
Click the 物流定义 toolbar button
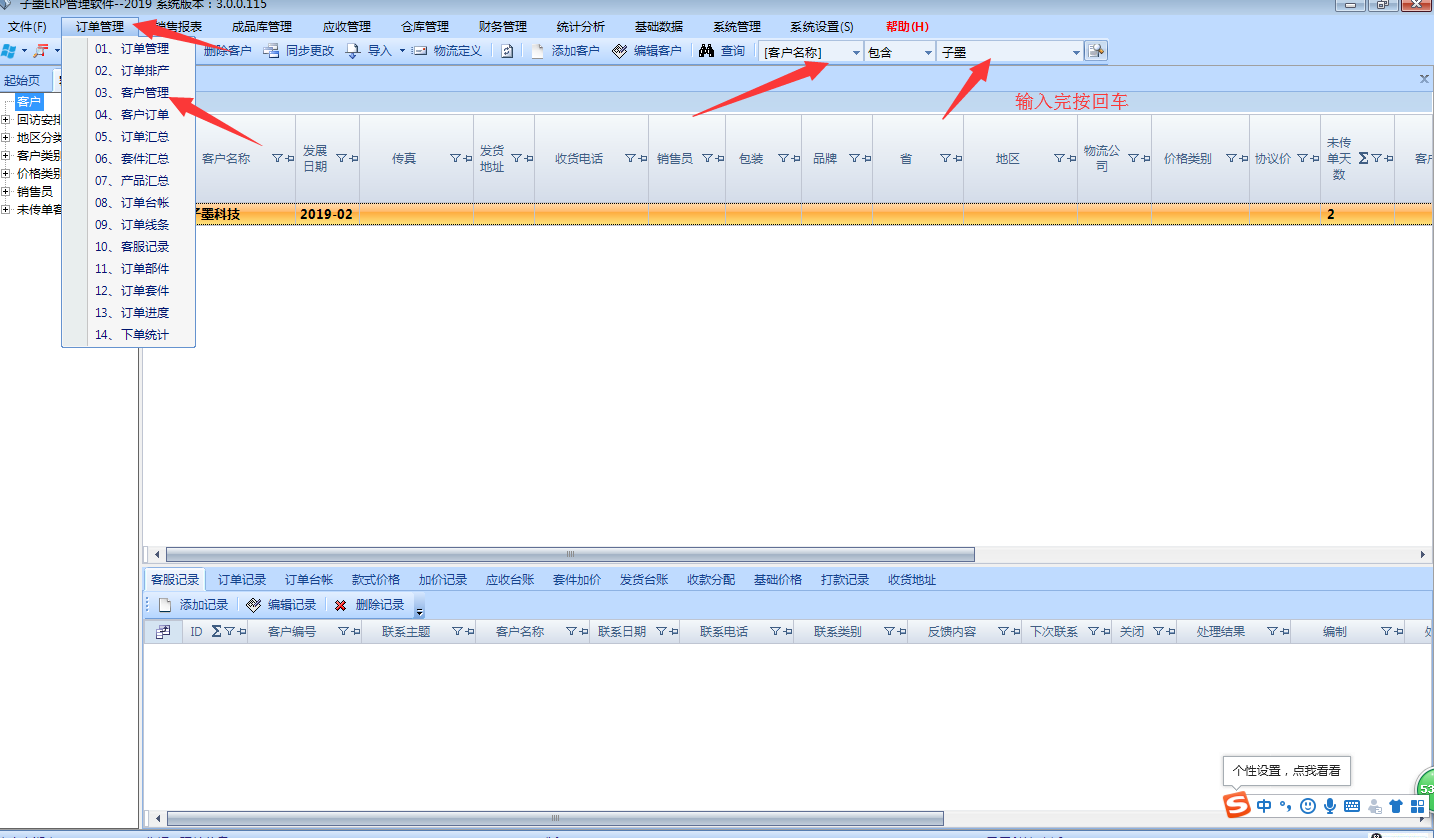tap(446, 51)
